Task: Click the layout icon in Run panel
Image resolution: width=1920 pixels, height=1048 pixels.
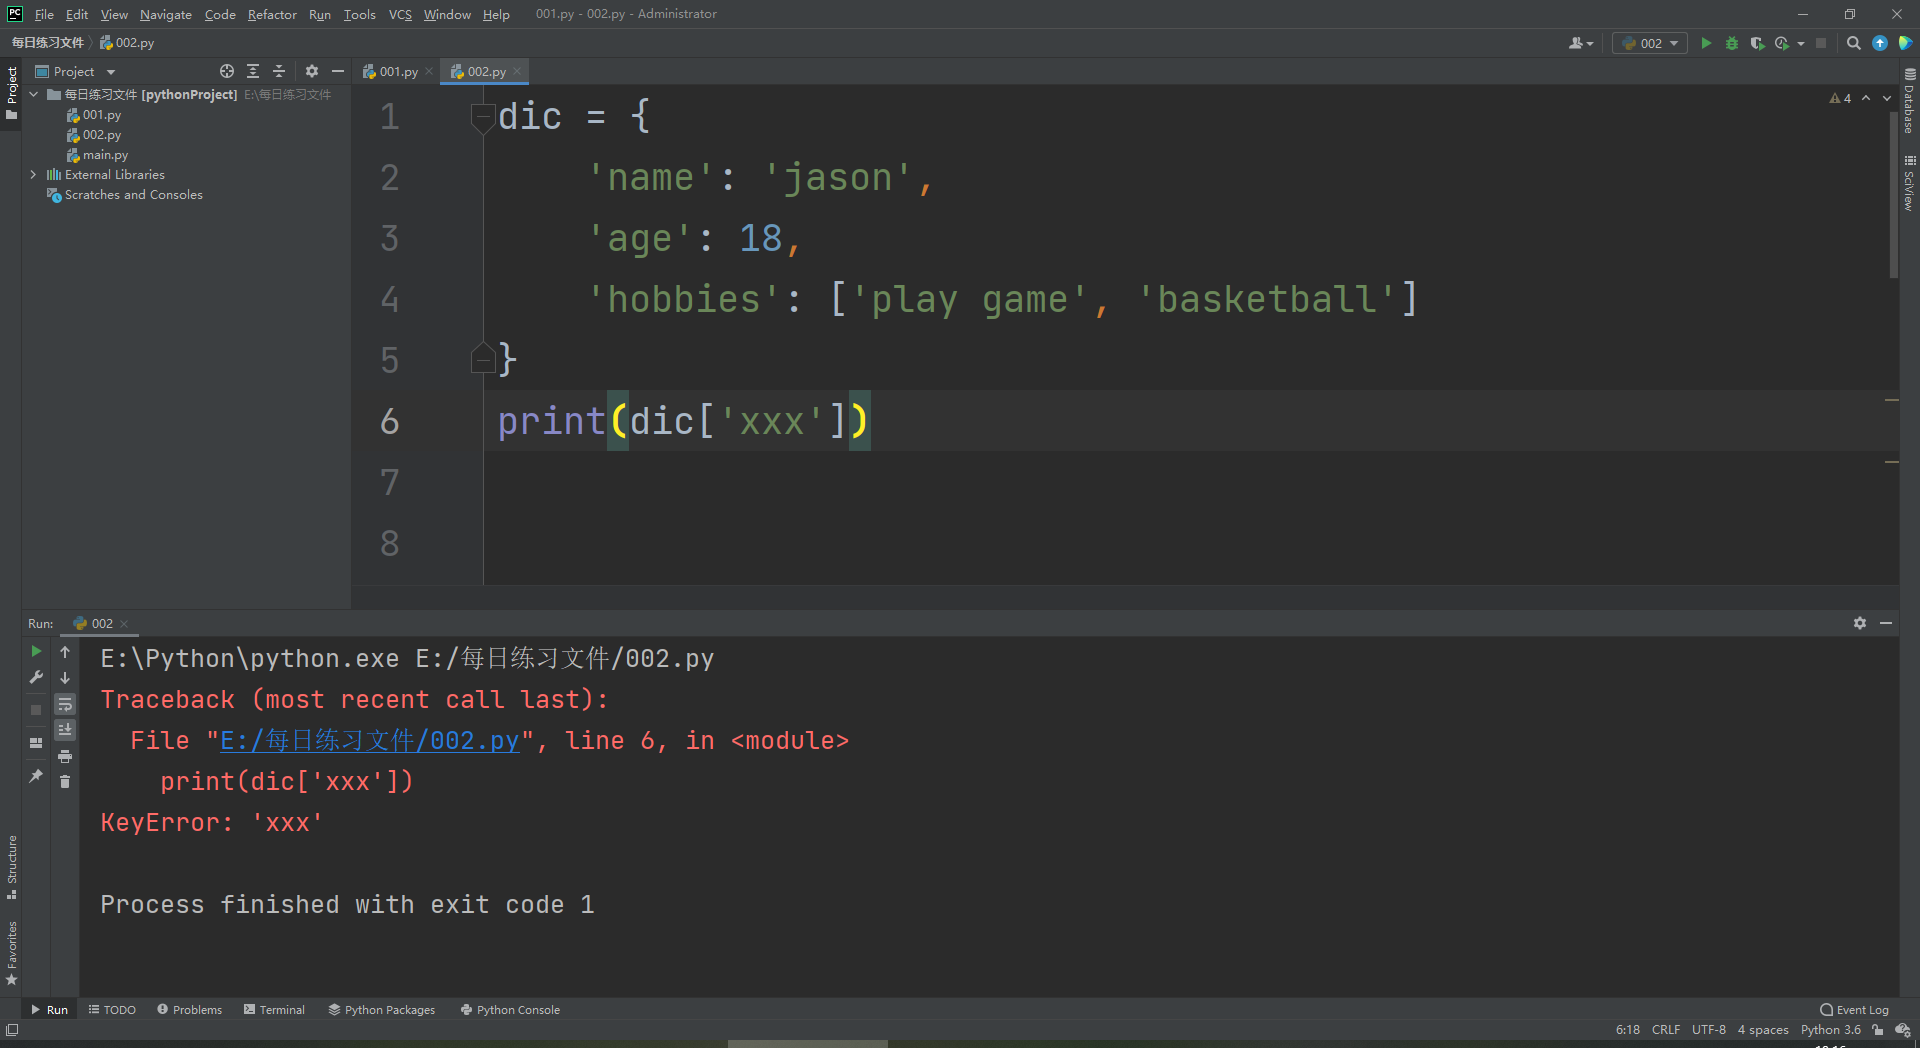Action: click(36, 742)
